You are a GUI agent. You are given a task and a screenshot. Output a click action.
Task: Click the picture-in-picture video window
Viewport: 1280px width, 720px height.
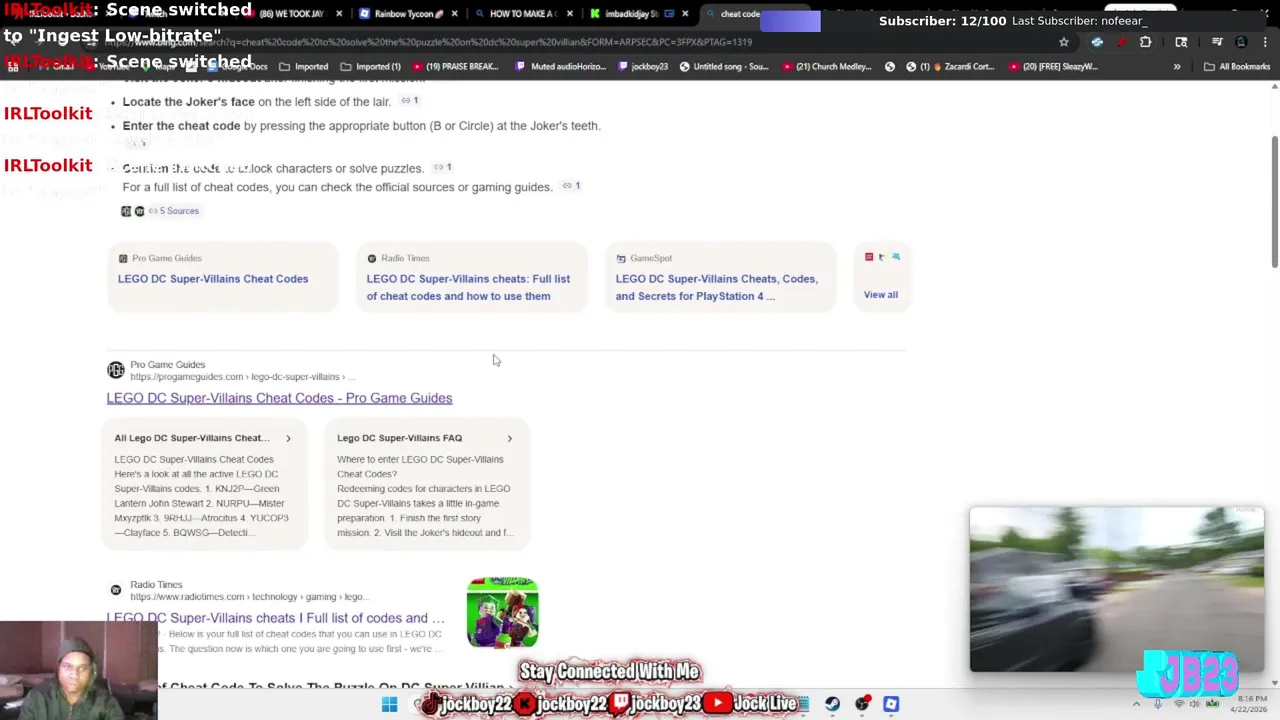click(x=1117, y=589)
